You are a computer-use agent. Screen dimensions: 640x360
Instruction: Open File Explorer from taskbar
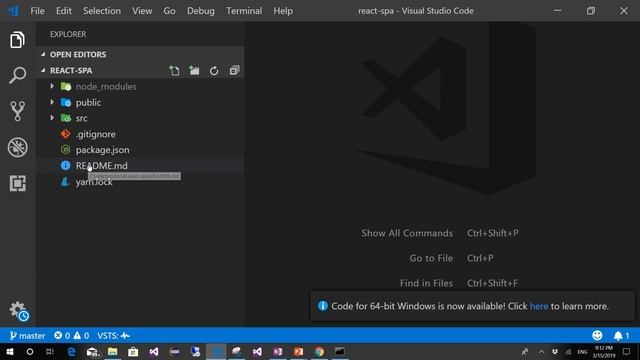point(113,351)
